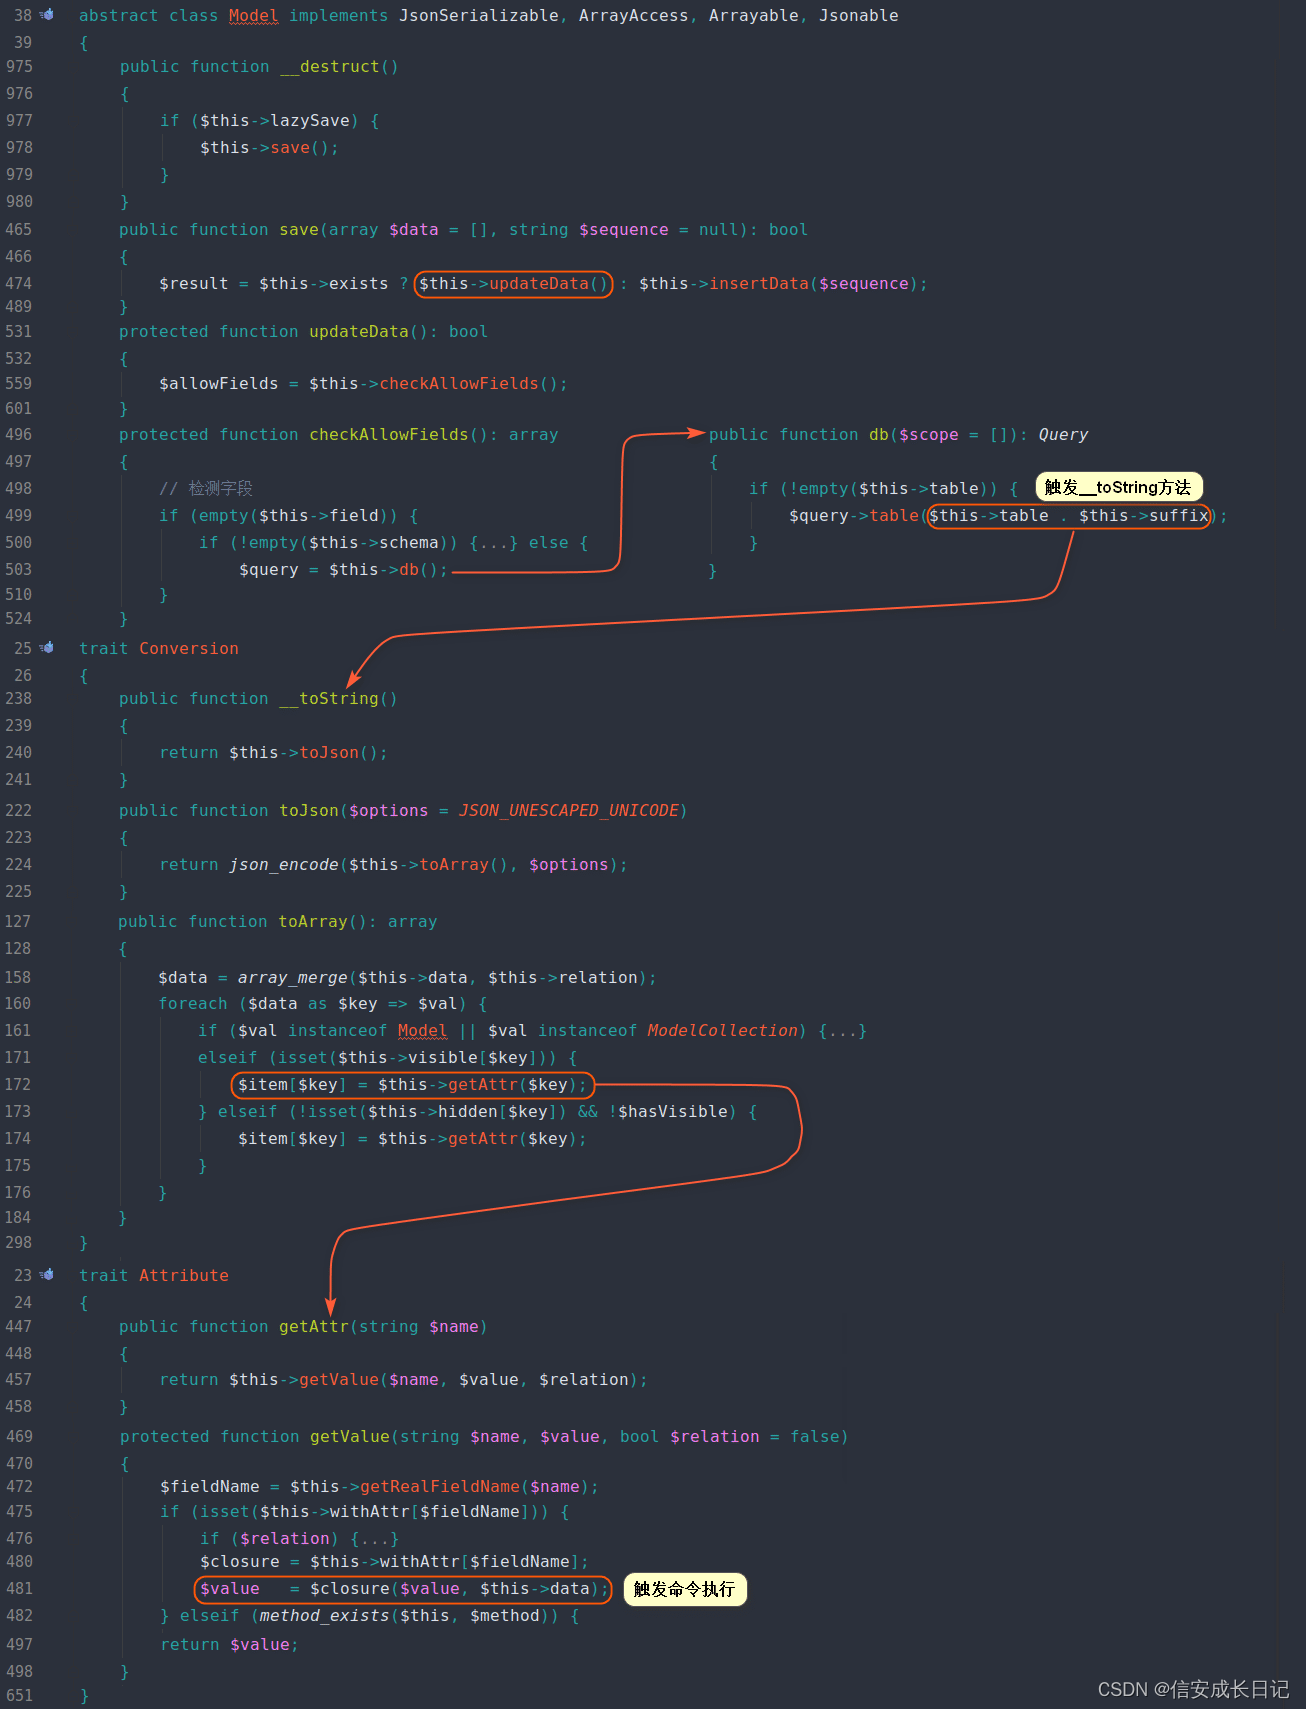The width and height of the screenshot is (1306, 1709).
Task: Click gutter icon beside line 25 trait Conversion
Action: pos(47,648)
